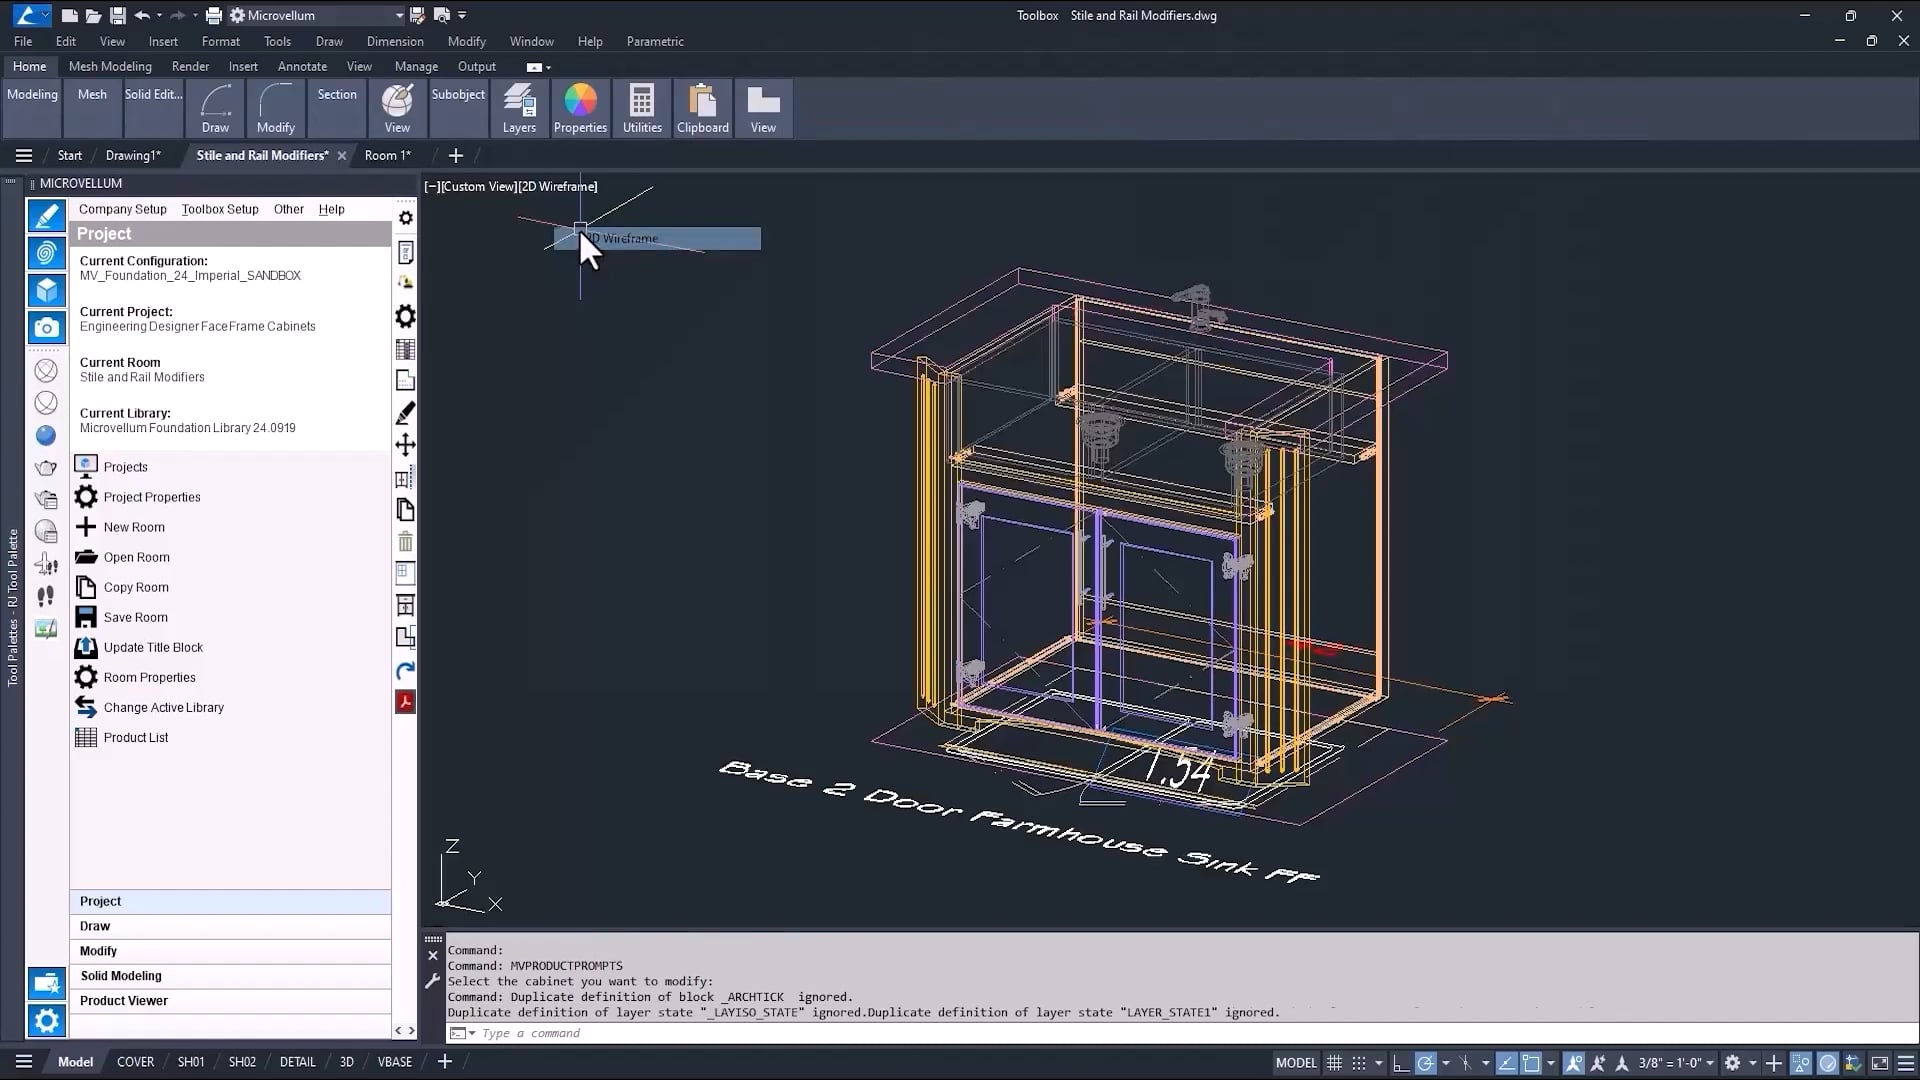This screenshot has width=1920, height=1080.
Task: Switch to the Room 1* drawing tab
Action: (x=387, y=155)
